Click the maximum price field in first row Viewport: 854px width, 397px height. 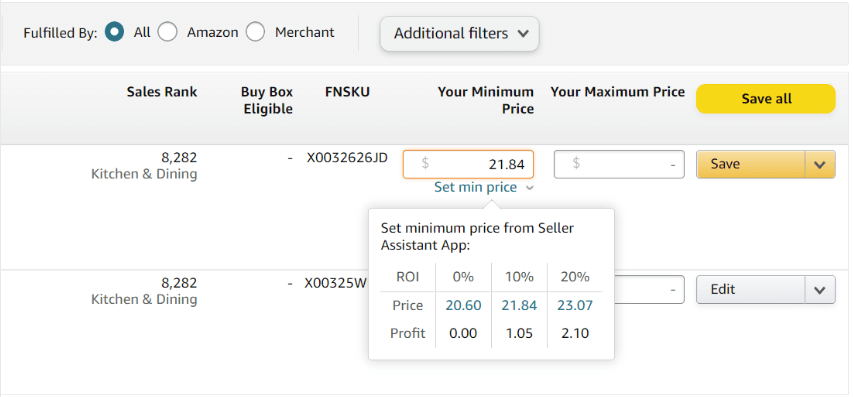pos(619,164)
